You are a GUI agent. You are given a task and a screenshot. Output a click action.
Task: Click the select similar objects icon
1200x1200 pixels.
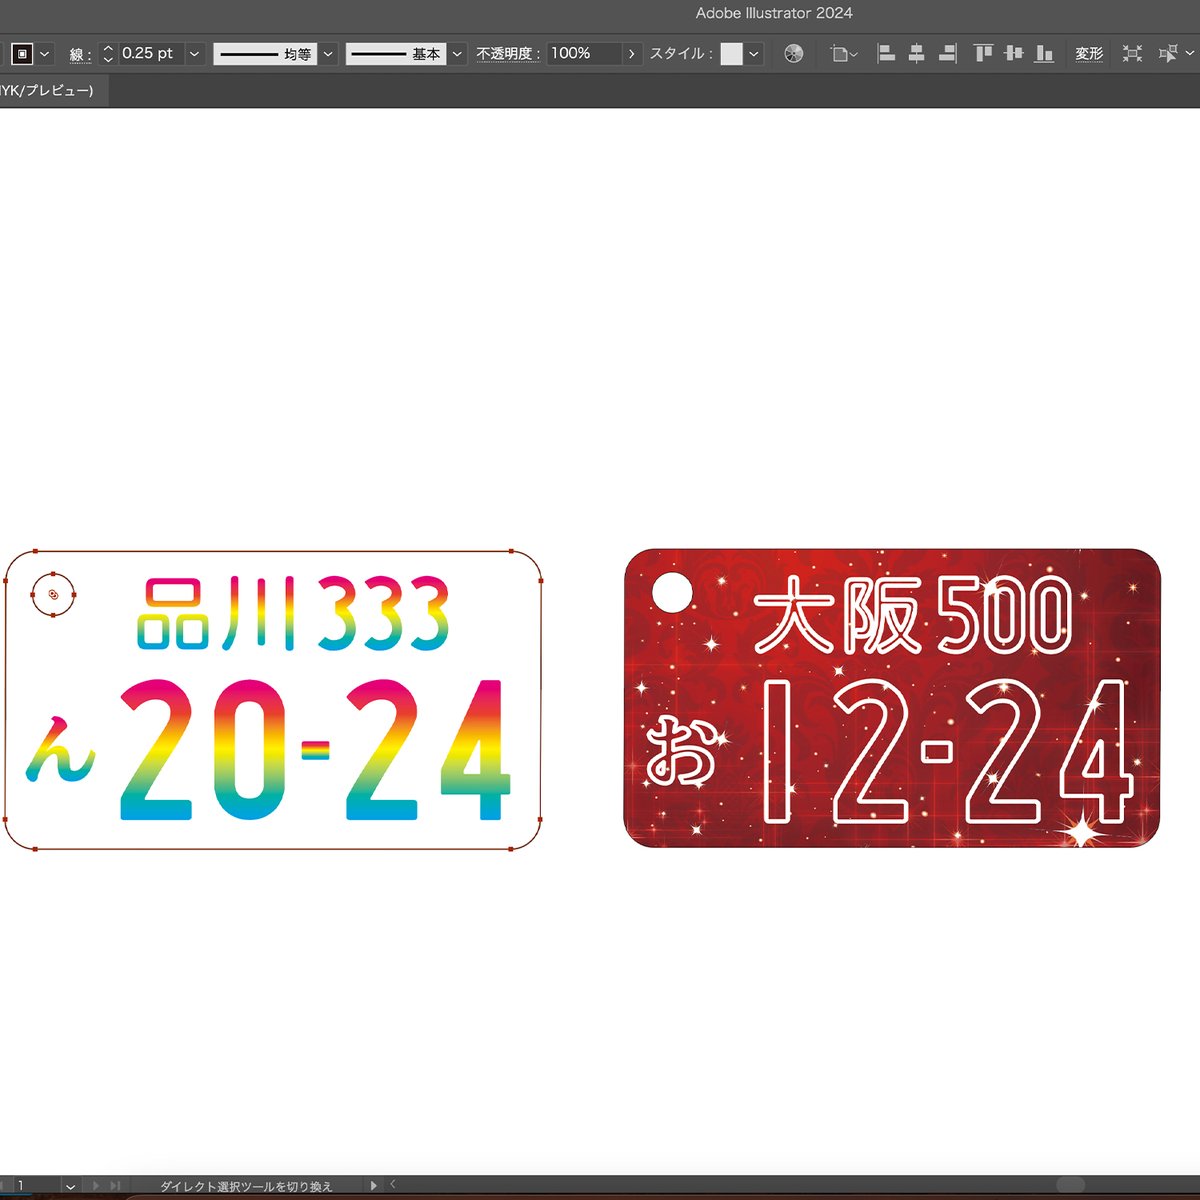[1167, 54]
